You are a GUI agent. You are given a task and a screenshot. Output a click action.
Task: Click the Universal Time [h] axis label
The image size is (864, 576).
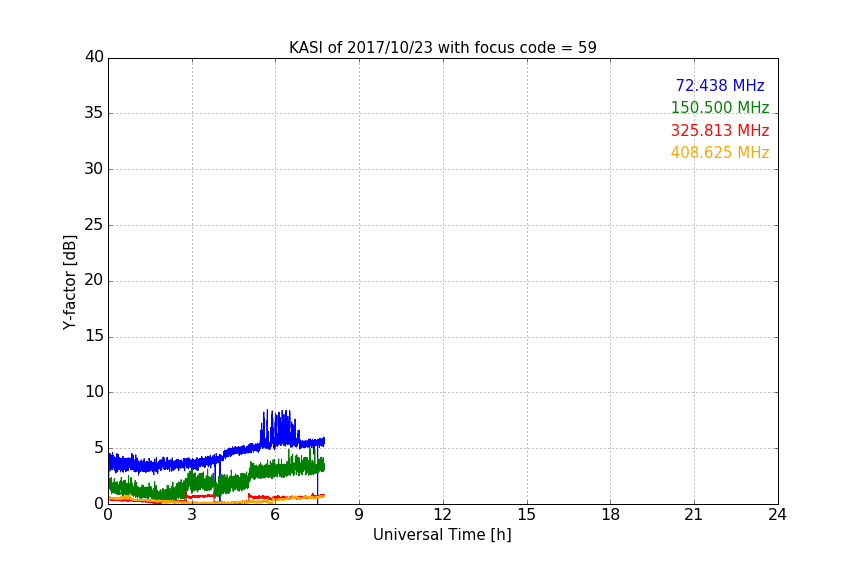click(x=442, y=535)
